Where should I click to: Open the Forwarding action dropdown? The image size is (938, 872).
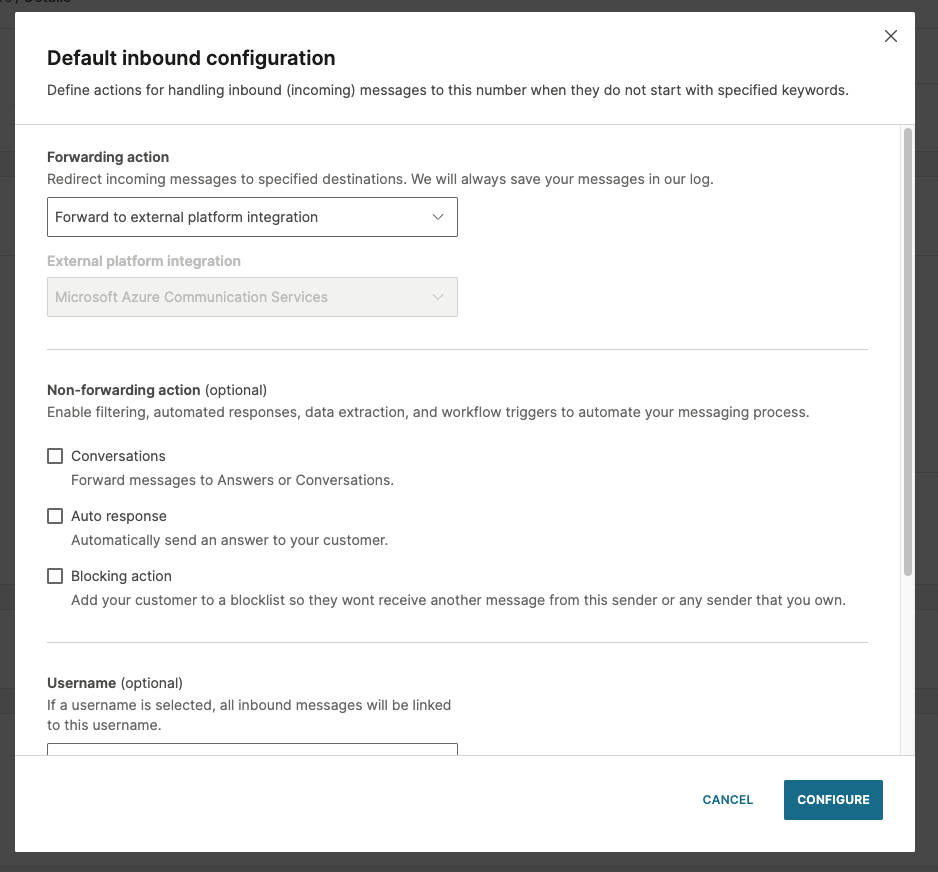tap(252, 217)
